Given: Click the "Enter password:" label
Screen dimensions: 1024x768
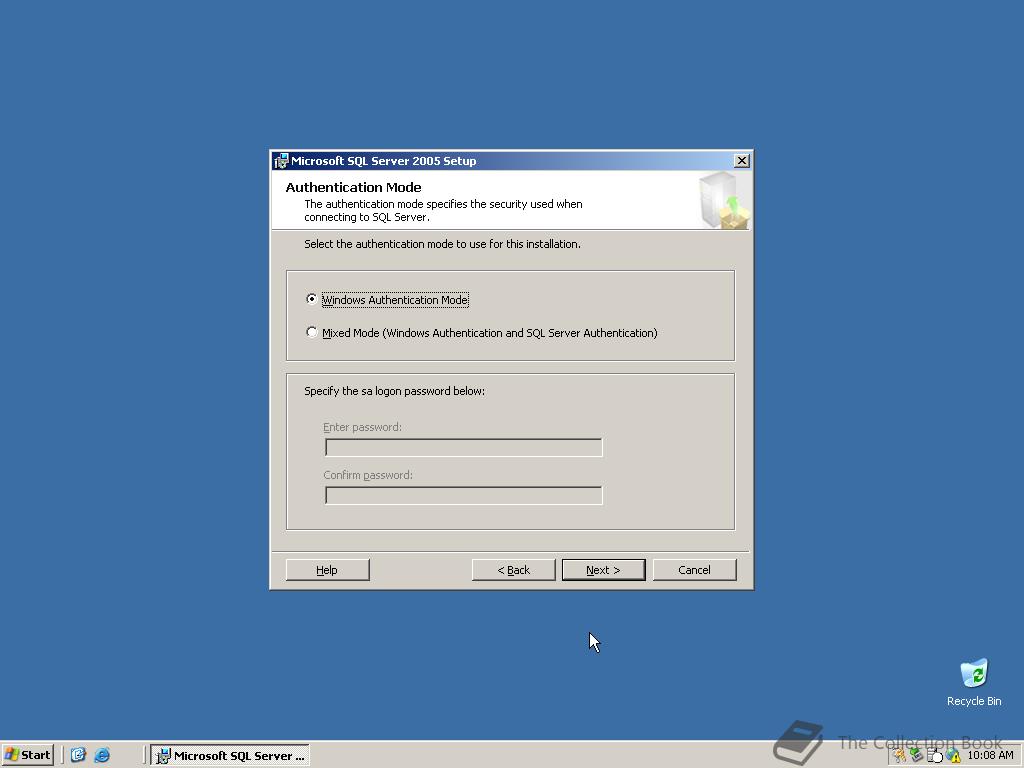Looking at the screenshot, I should click(362, 427).
